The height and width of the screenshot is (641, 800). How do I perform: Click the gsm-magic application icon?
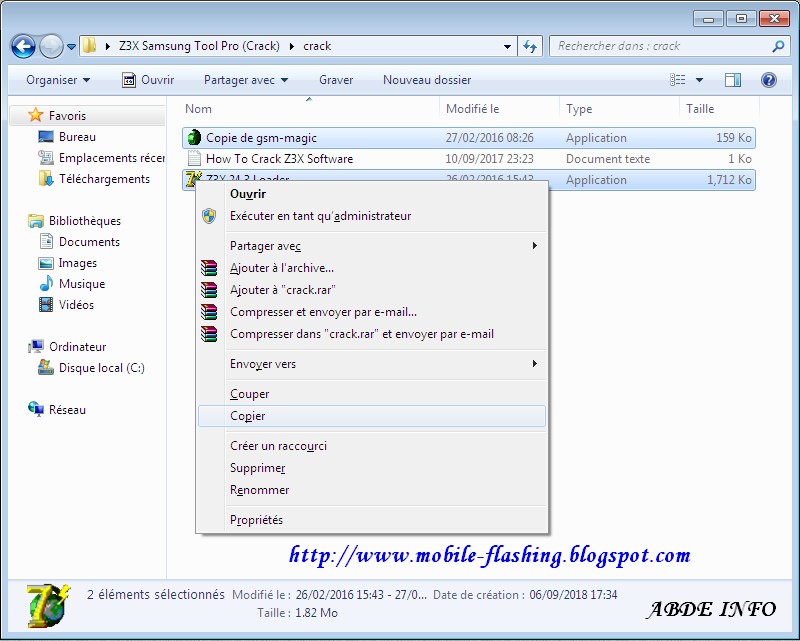point(194,137)
